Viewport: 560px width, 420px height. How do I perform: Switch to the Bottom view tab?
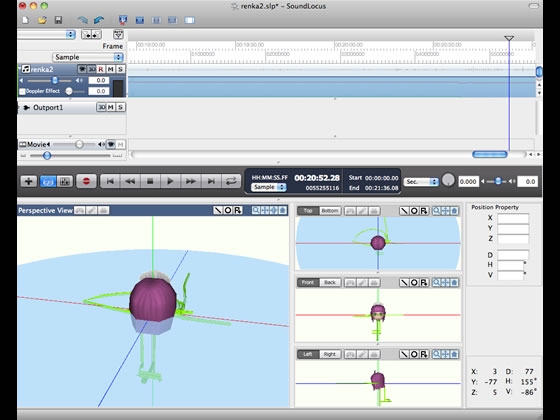pyautogui.click(x=330, y=211)
